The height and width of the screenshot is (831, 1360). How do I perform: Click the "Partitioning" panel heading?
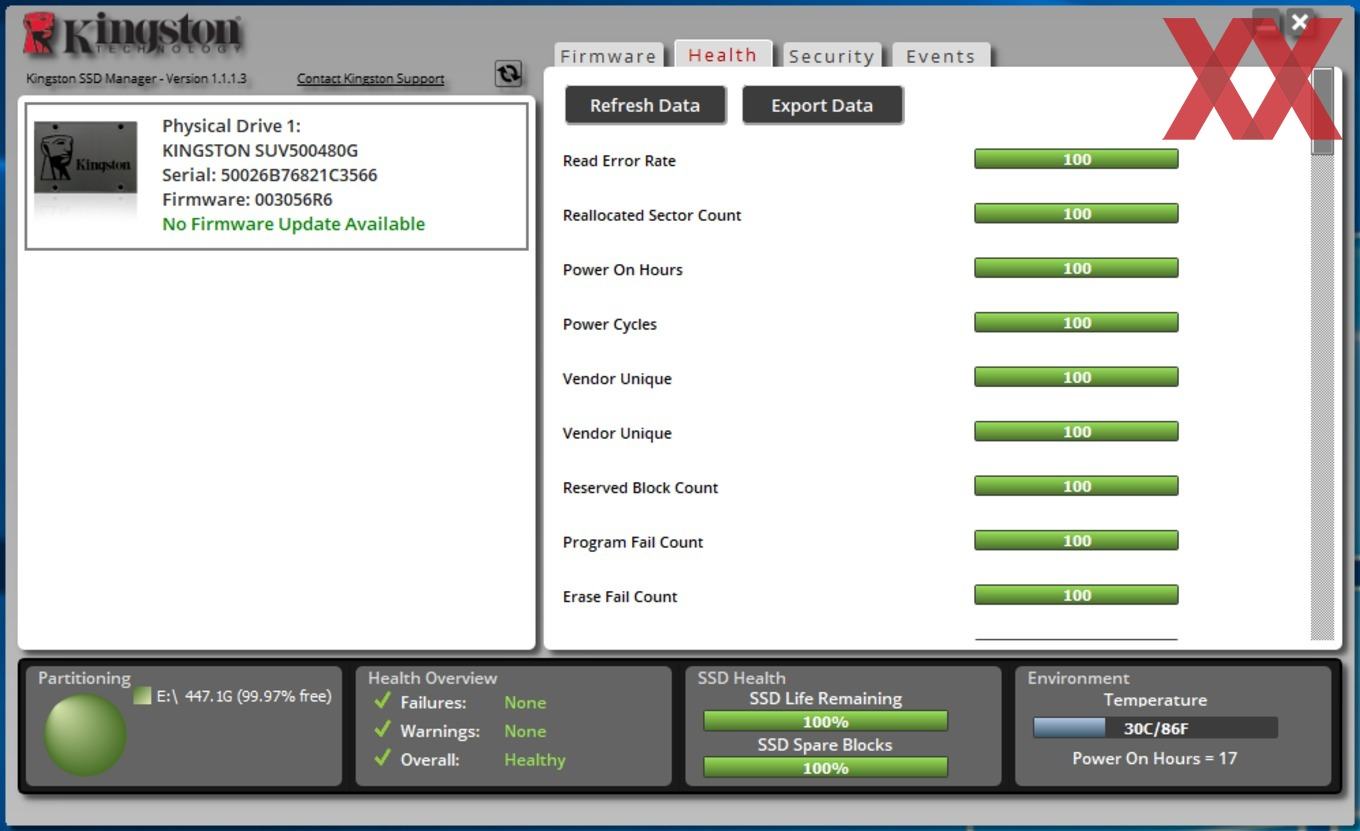click(84, 678)
